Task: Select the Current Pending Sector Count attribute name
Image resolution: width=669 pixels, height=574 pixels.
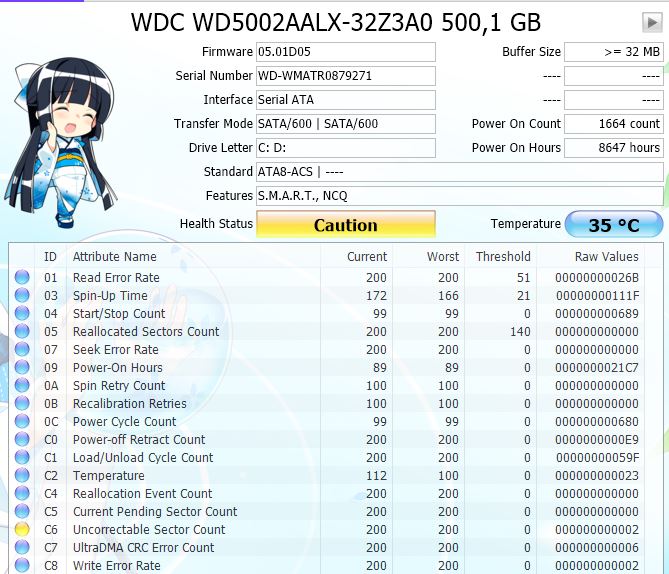Action: 155,512
